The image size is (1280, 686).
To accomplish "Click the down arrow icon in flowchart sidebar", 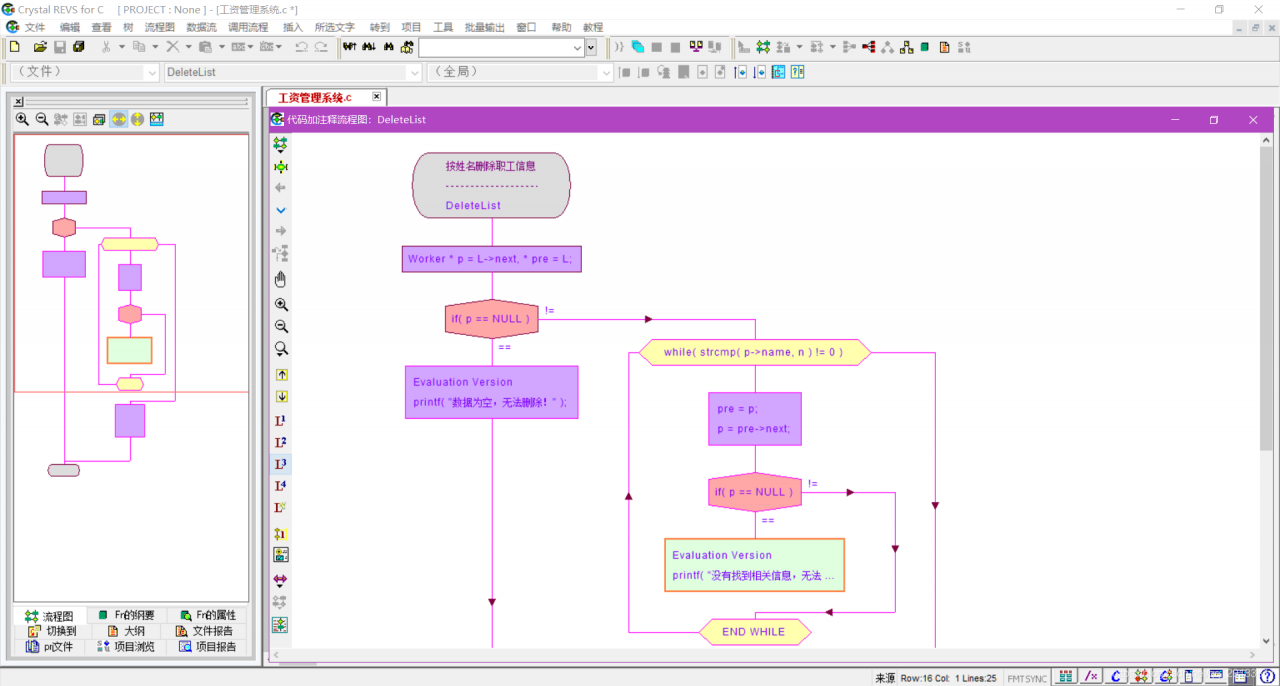I will [281, 210].
